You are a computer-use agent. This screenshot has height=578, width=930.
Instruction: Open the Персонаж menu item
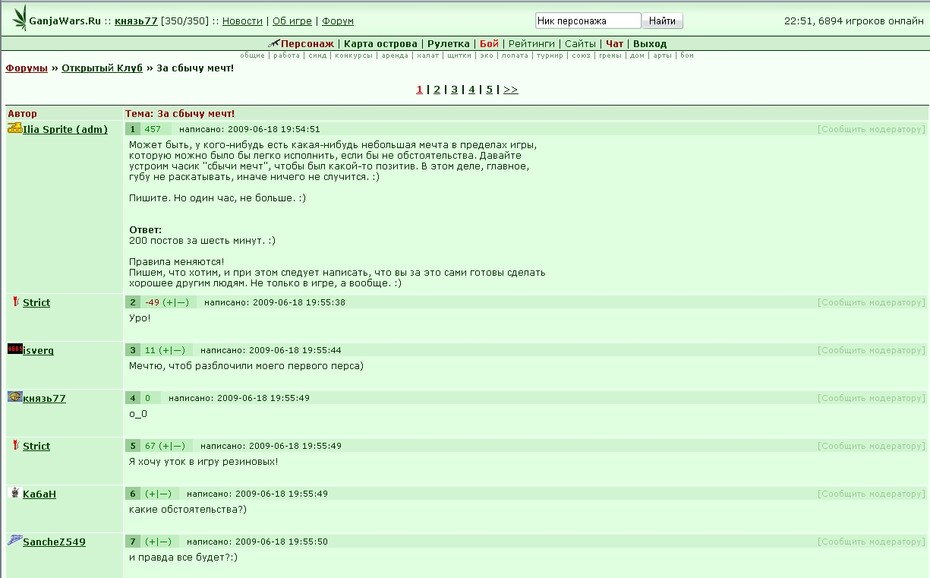(x=307, y=44)
